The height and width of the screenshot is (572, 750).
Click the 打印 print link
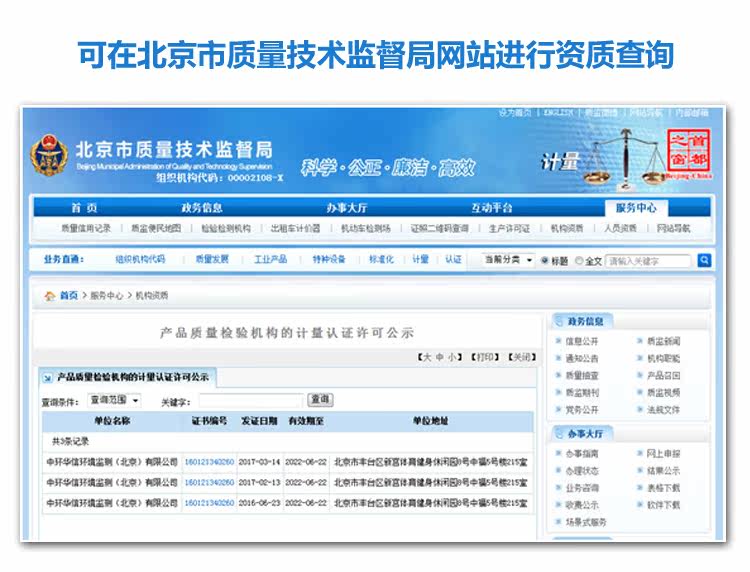(485, 357)
